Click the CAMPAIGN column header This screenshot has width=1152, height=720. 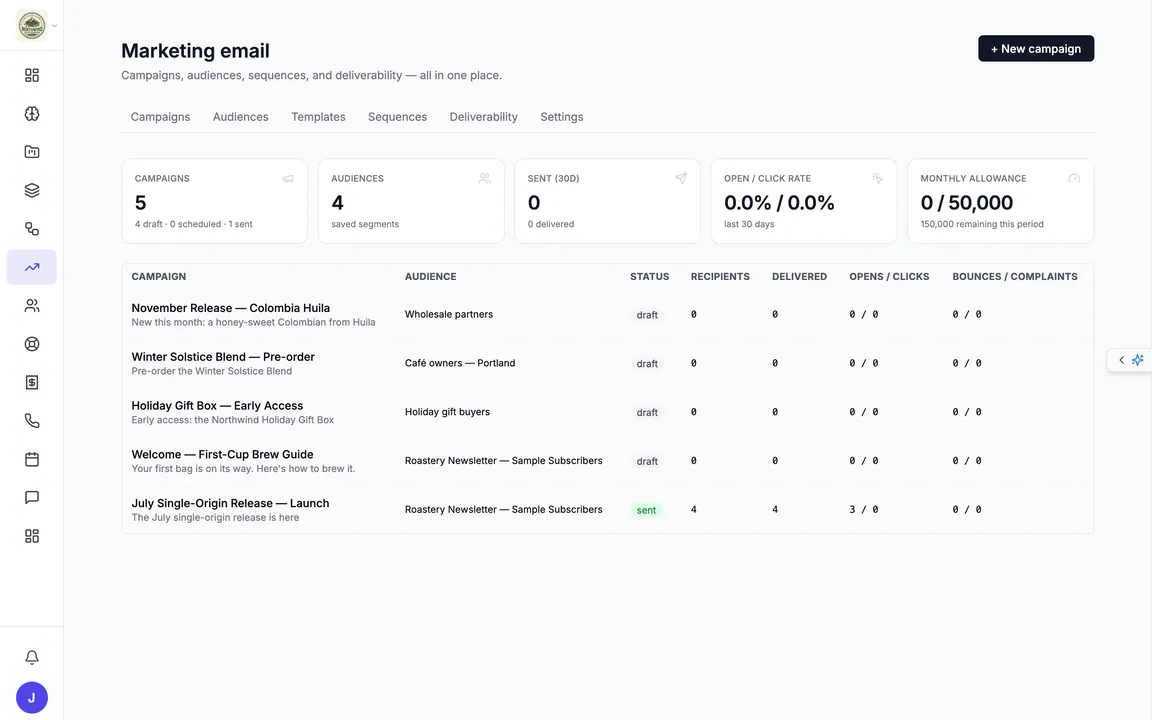159,277
